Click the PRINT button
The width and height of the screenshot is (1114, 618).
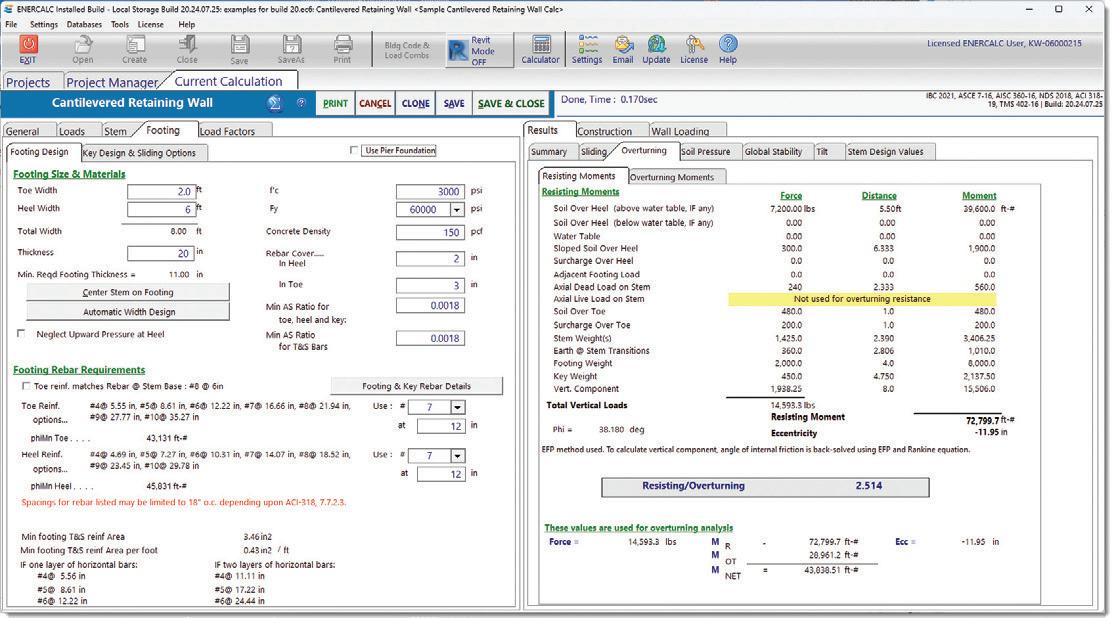(335, 104)
